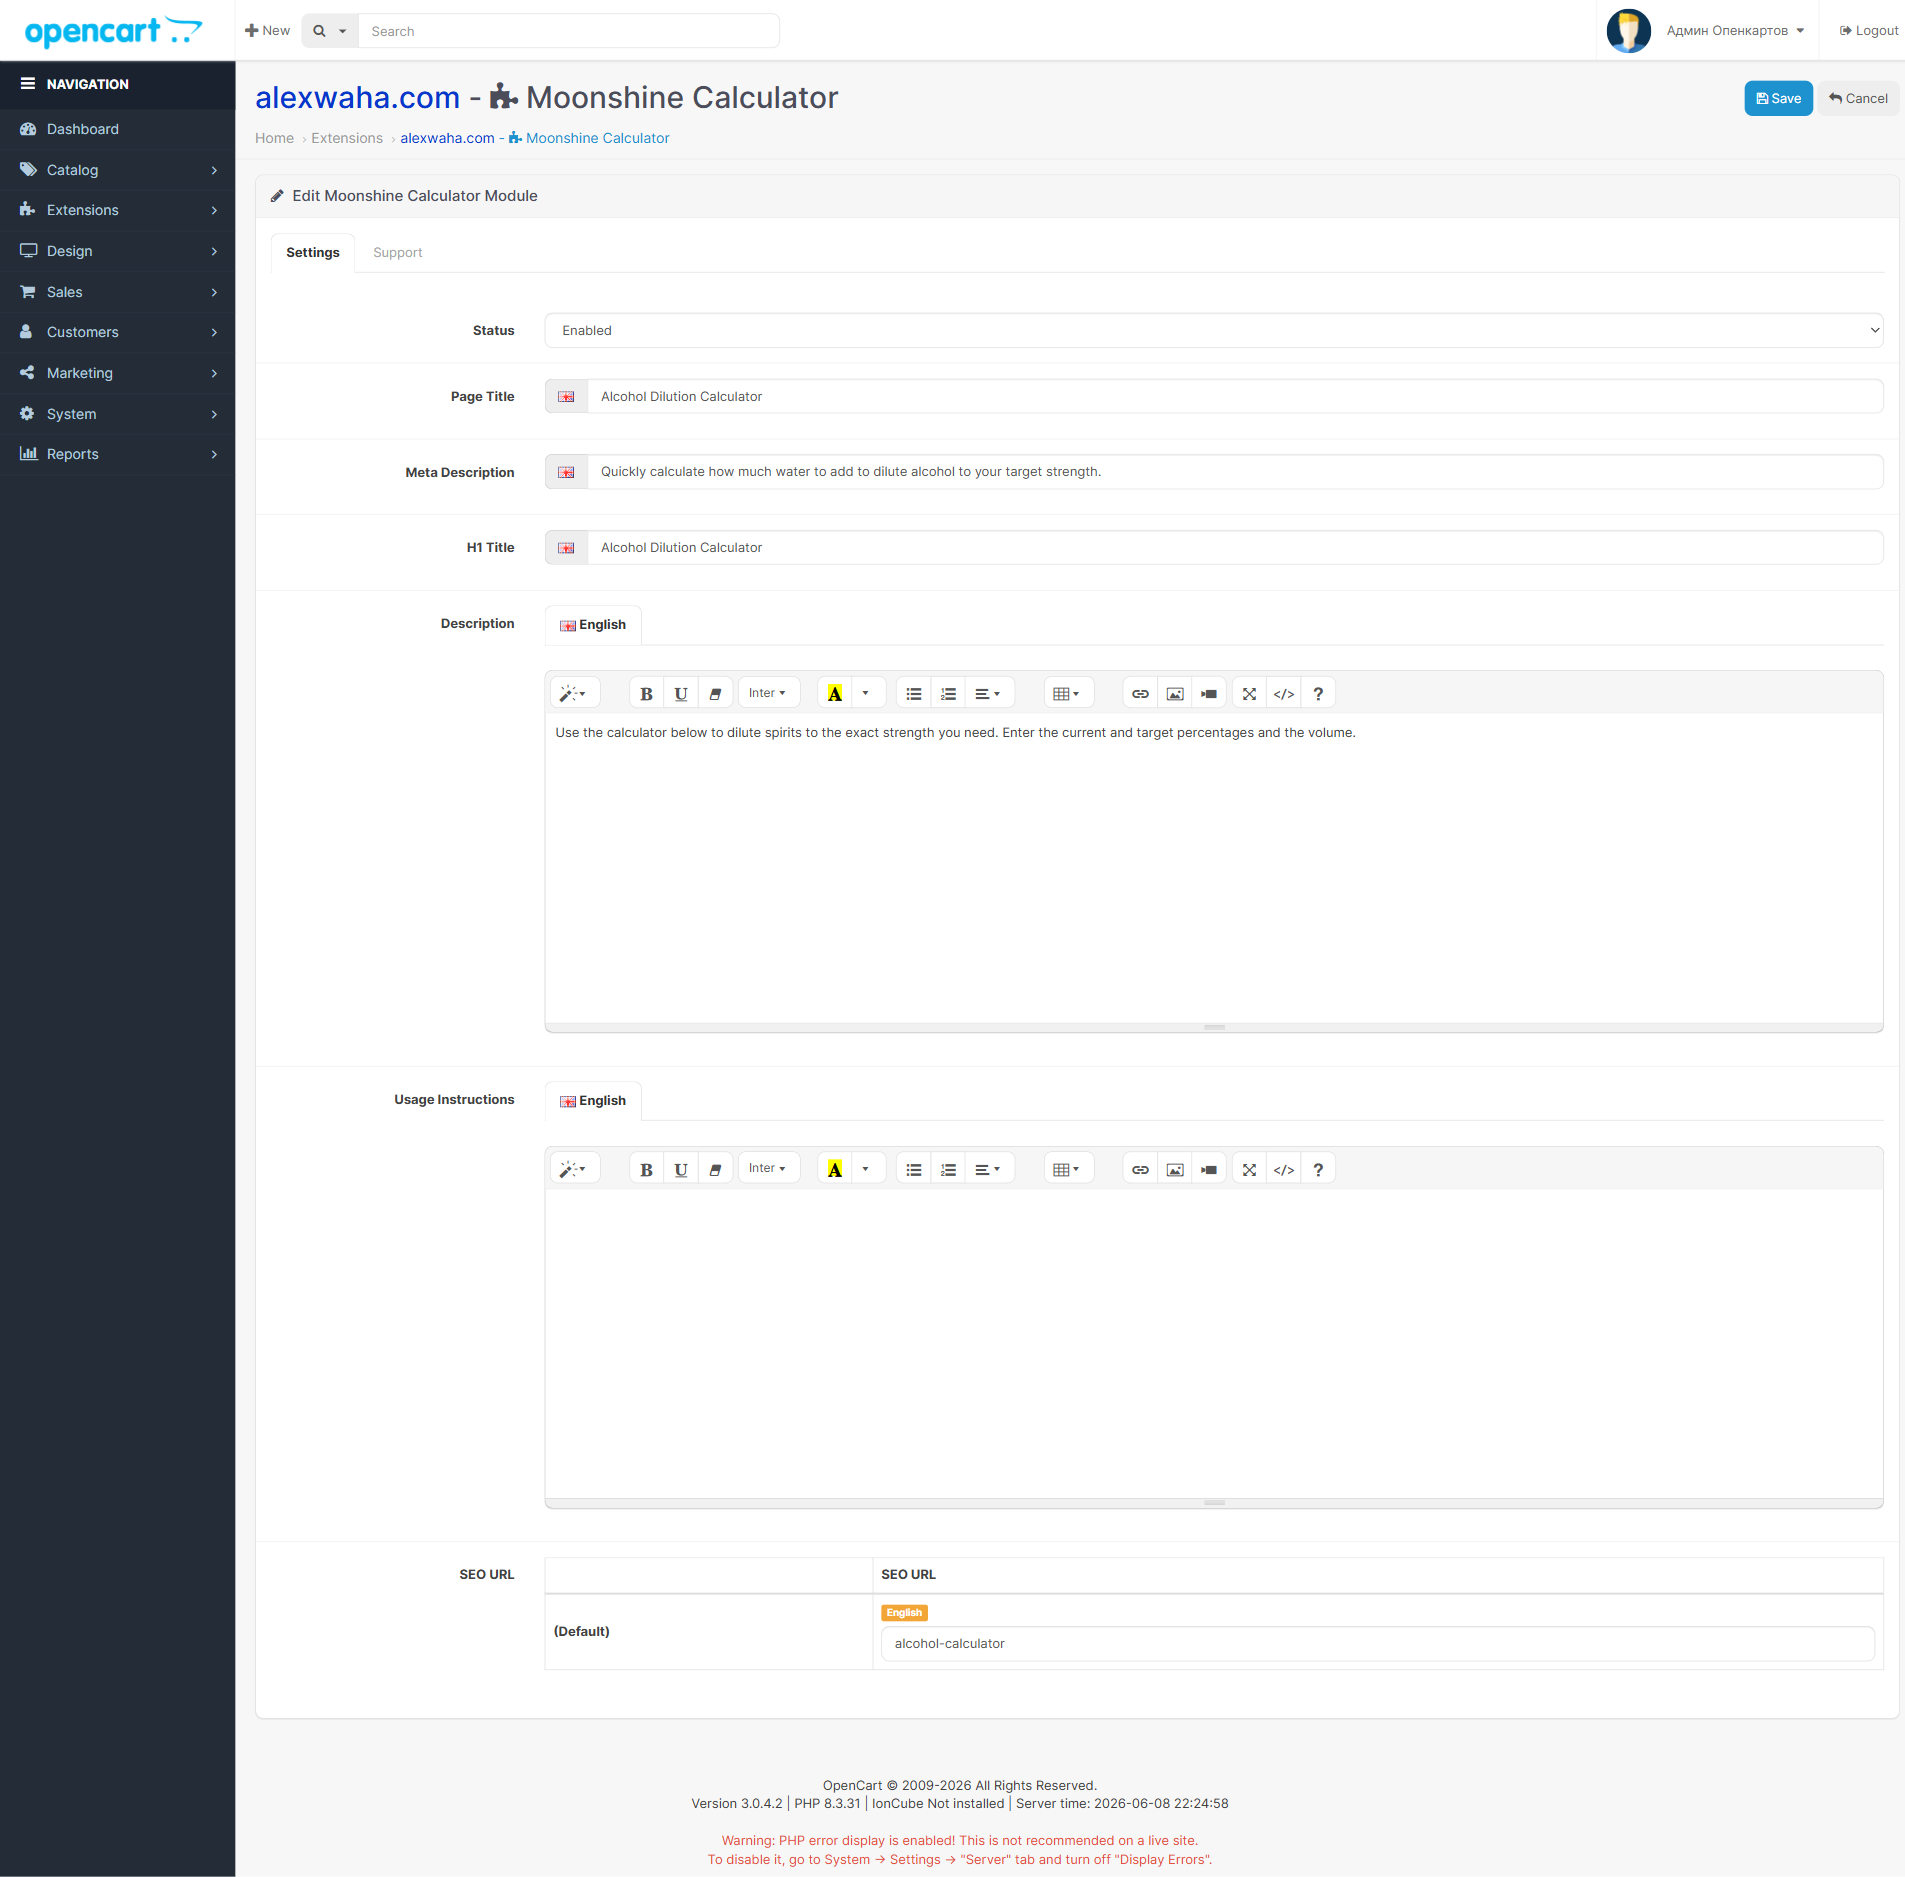Image resolution: width=1905 pixels, height=1877 pixels.
Task: Insert a picture in Usage Instructions editor
Action: coord(1175,1169)
